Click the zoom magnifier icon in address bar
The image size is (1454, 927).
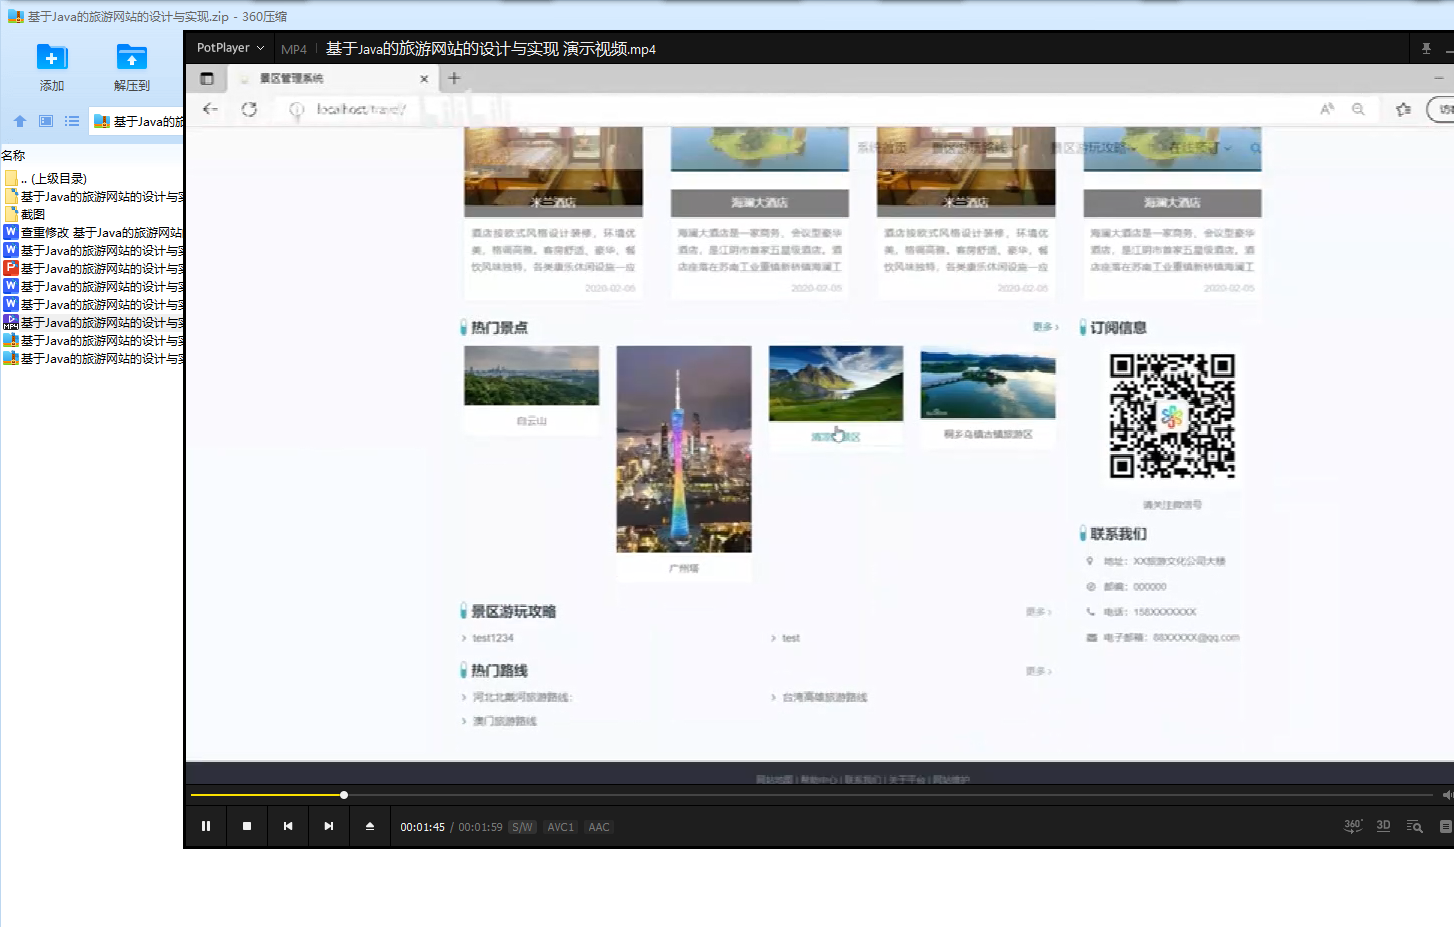tap(1358, 109)
